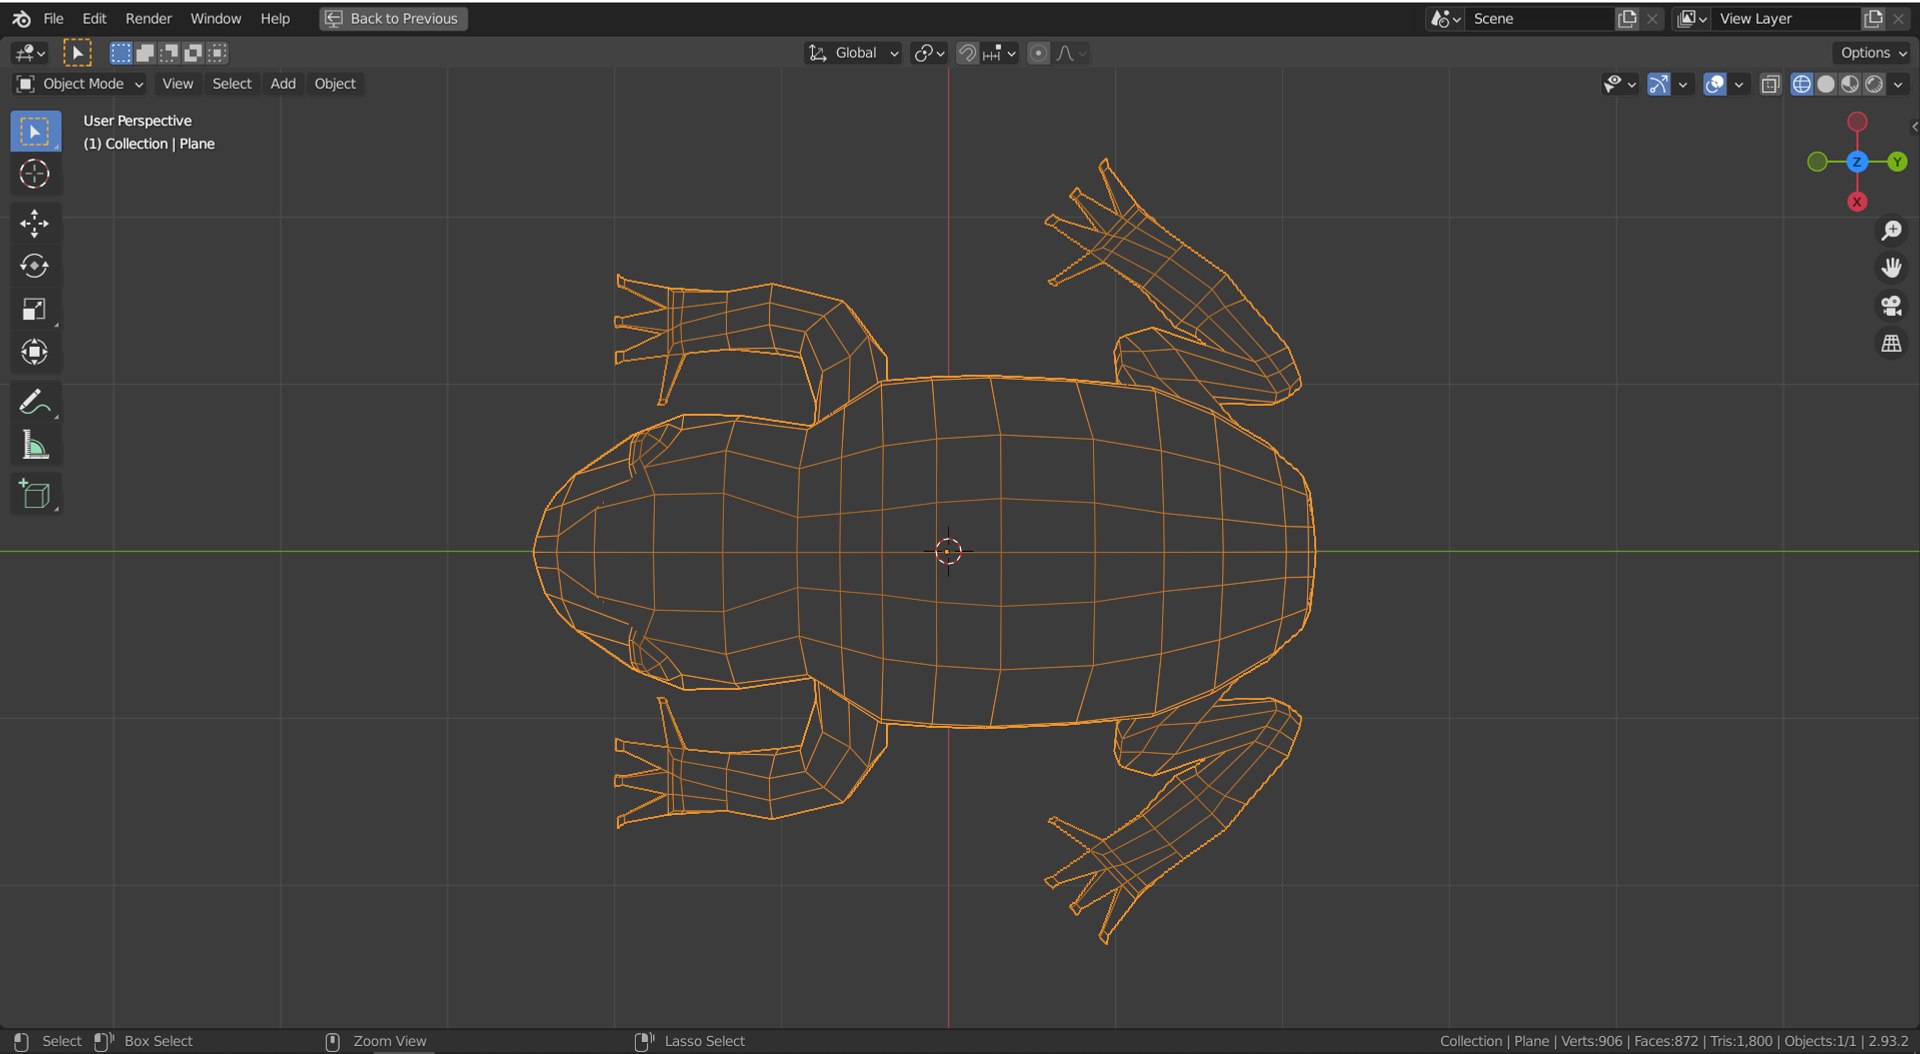Switch to solid viewport shading
Screen dimensions: 1920x1054
pyautogui.click(x=1826, y=84)
